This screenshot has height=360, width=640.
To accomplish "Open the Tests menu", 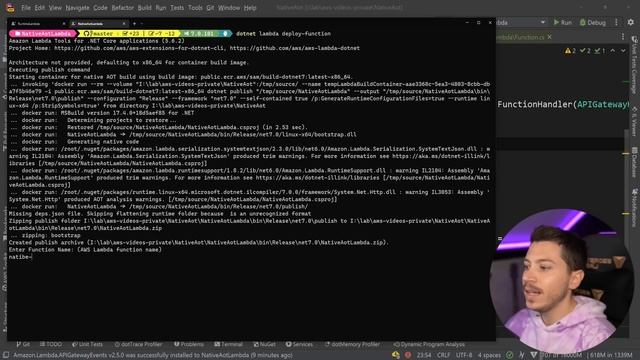I will [177, 8].
